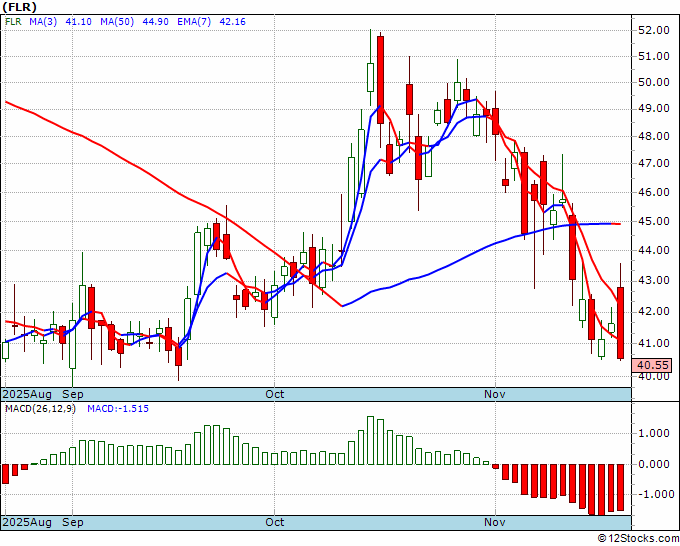Click the (FLR) chart title
680x546 pixels.
point(20,7)
